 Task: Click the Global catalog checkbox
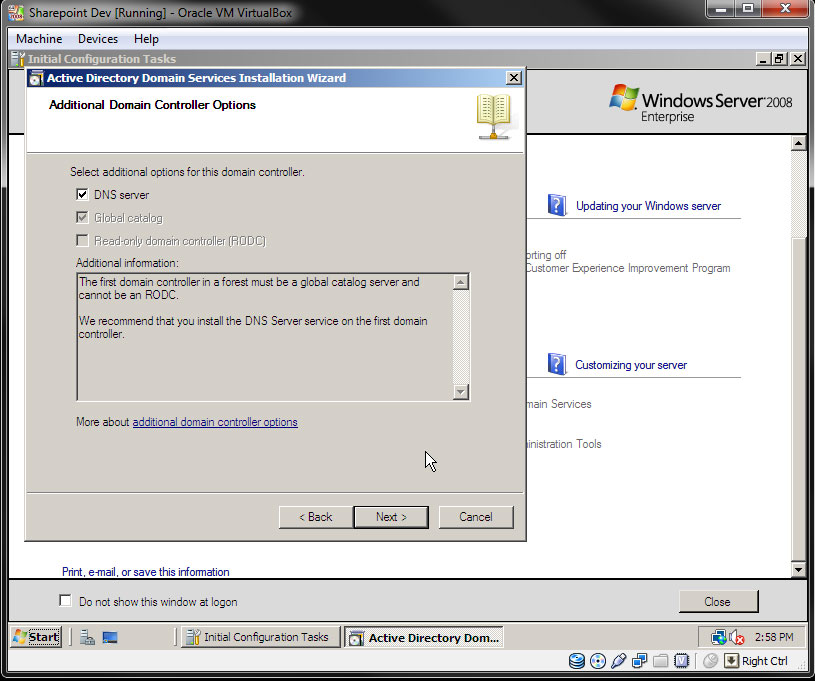[82, 217]
